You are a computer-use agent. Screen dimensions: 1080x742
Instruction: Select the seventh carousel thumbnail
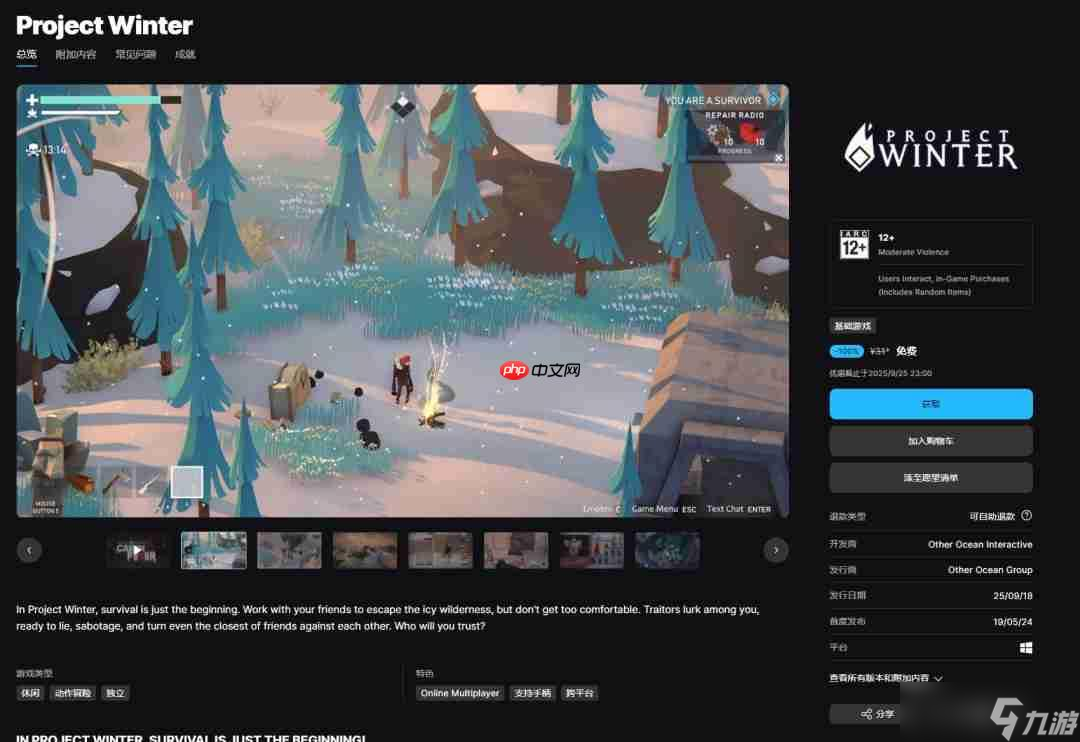click(592, 550)
